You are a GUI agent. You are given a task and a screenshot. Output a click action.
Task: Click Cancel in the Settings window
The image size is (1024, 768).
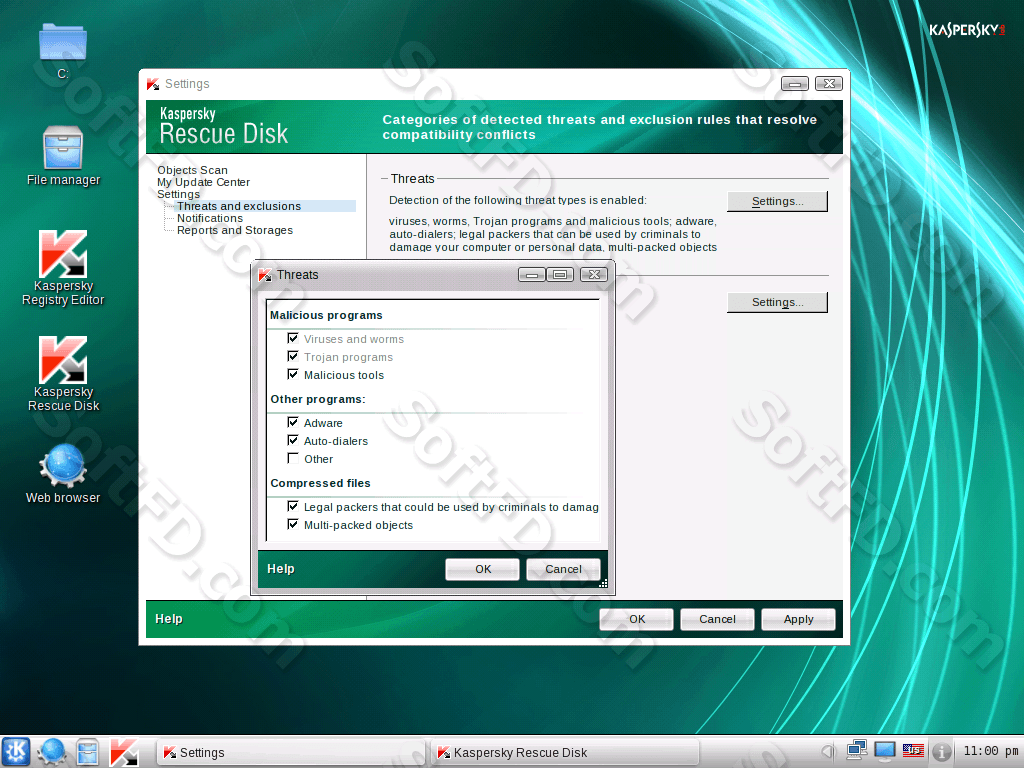click(x=717, y=619)
